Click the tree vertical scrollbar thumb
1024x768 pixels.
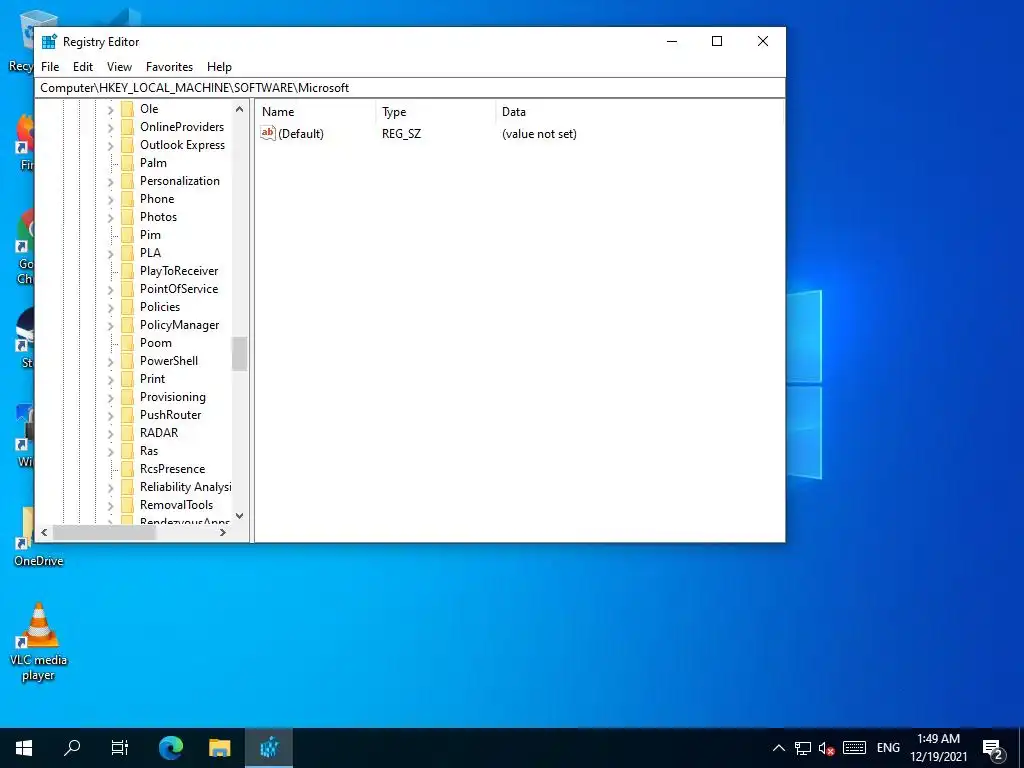coord(240,354)
